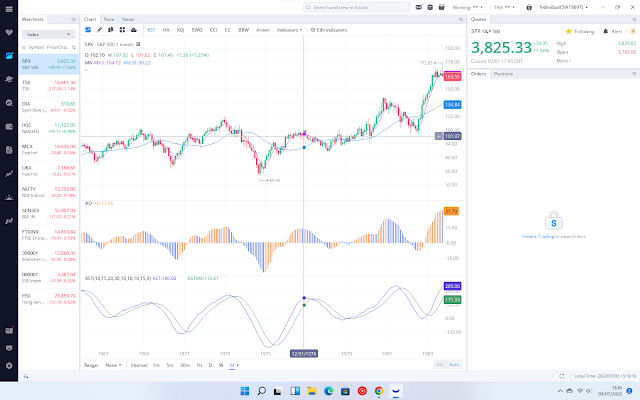The width and height of the screenshot is (640, 400).
Task: Open Chart panel options menu icon
Action: click(460, 19)
